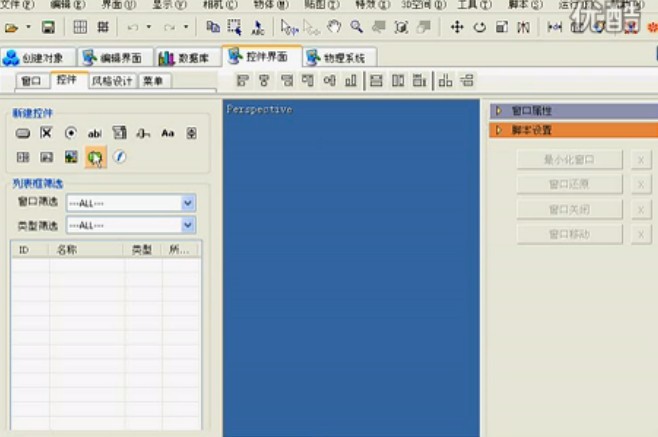
Task: Open the undo history dropdown arrow
Action: pos(149,27)
